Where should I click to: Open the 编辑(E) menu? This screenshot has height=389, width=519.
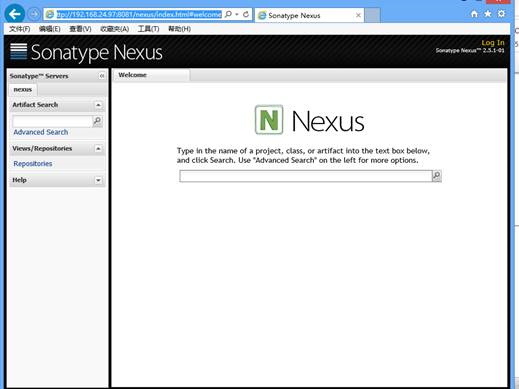pos(49,29)
